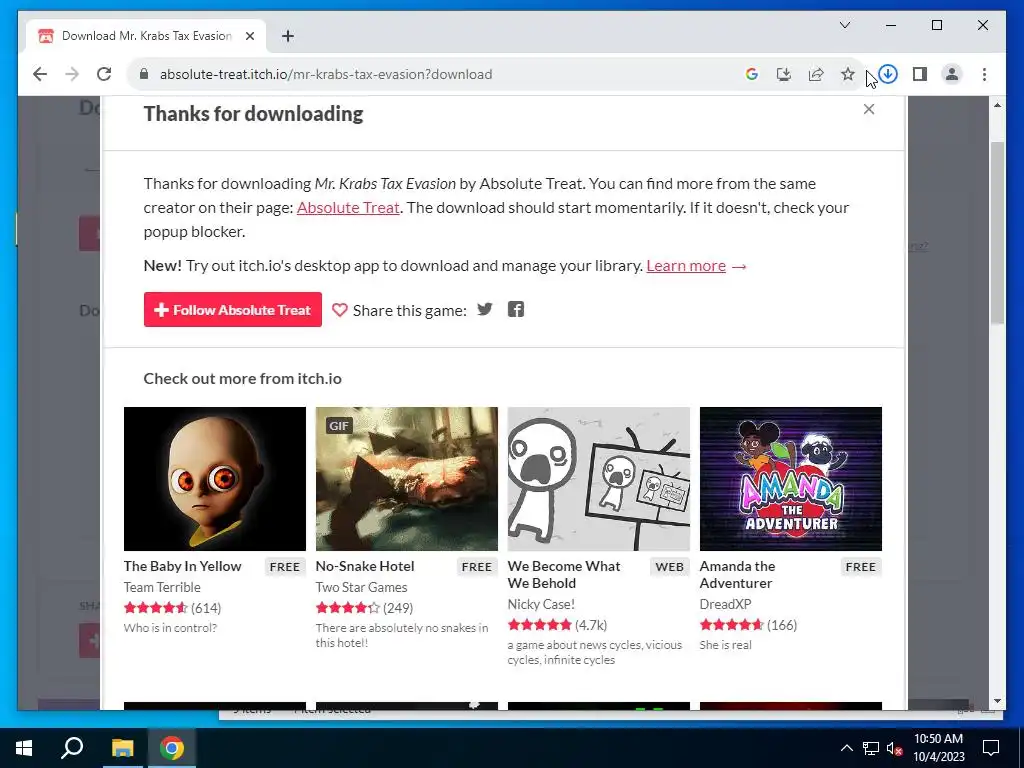Select the Download Mr. Krabs Tax Evasion tab

(146, 36)
